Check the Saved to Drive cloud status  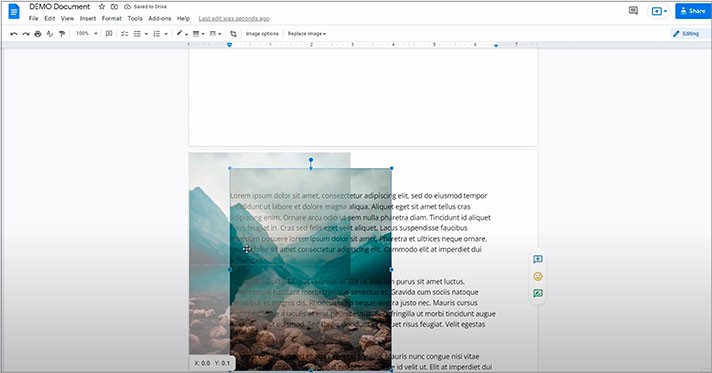(x=145, y=7)
